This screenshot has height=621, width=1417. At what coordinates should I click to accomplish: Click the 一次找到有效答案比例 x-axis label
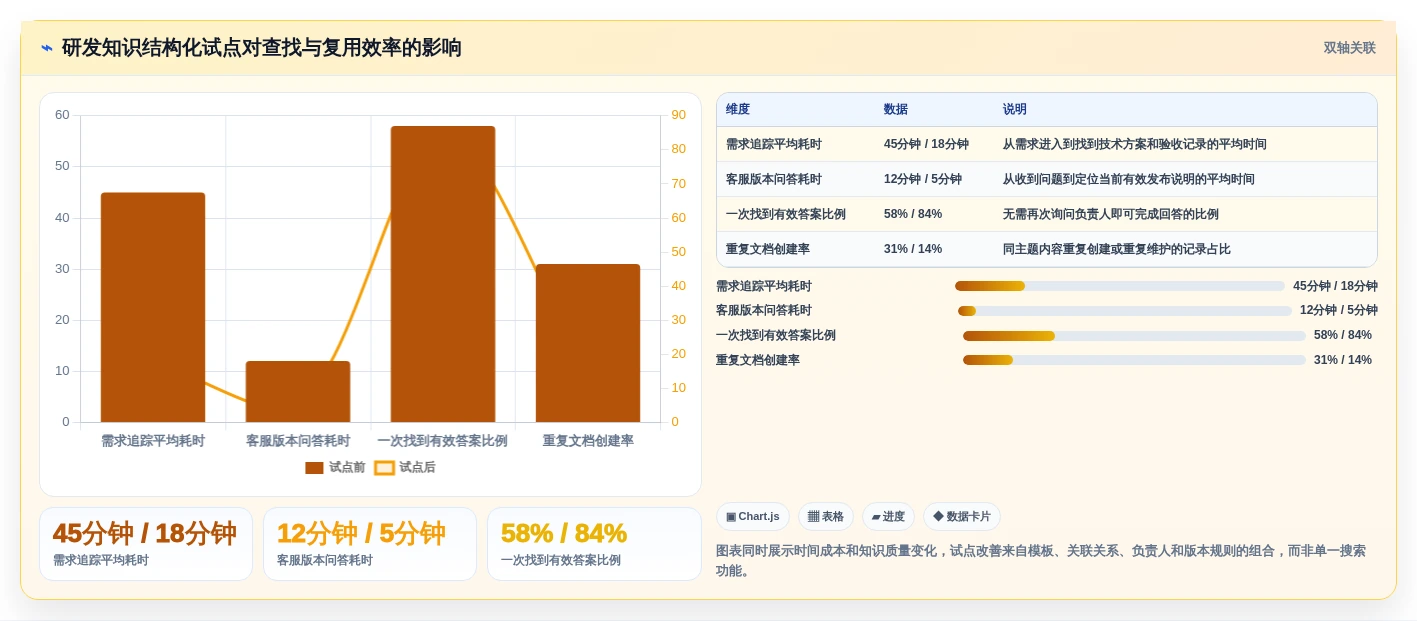click(442, 441)
